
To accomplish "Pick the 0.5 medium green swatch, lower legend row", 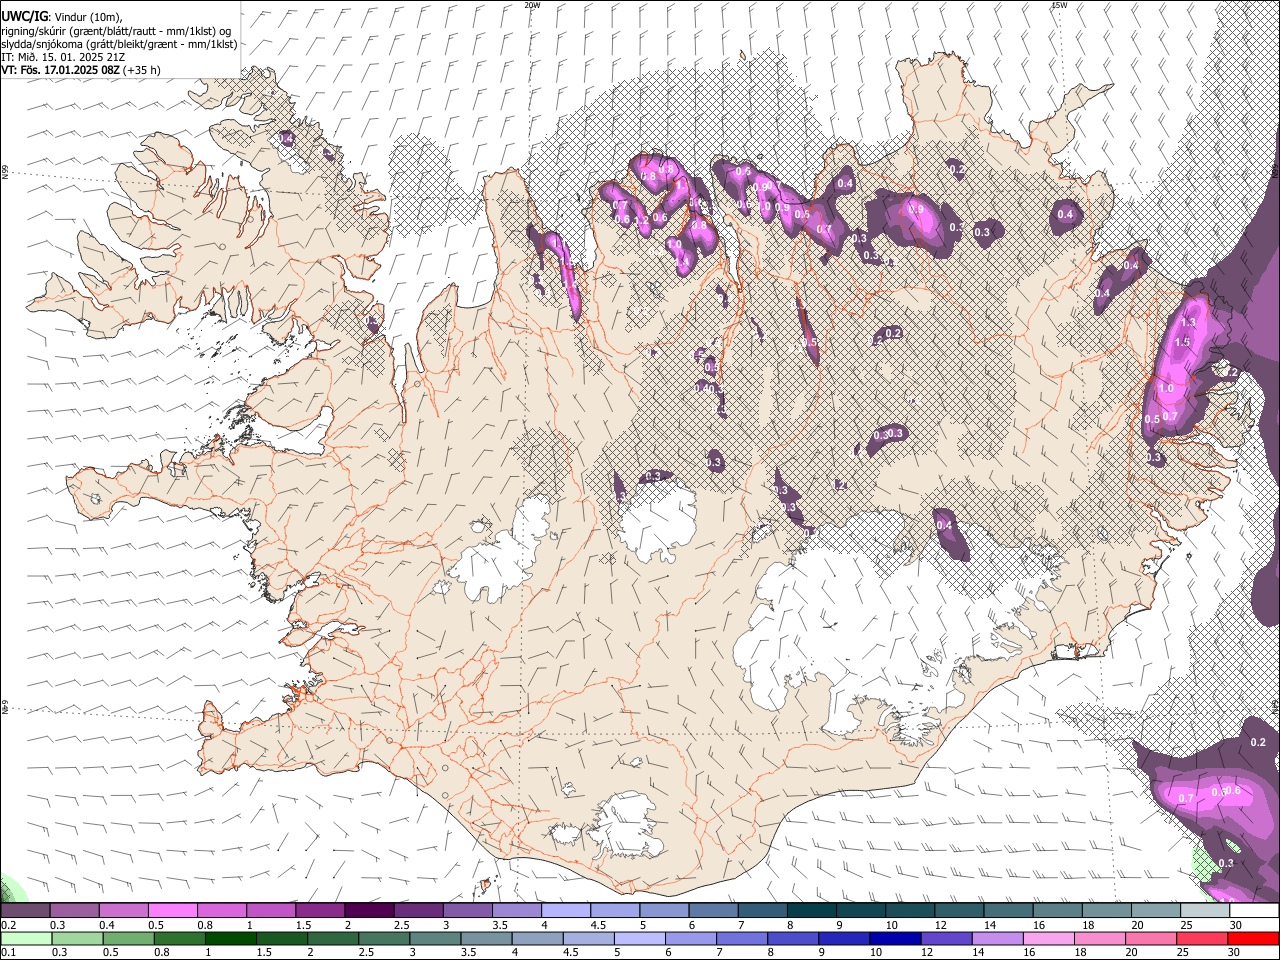I will (129, 938).
